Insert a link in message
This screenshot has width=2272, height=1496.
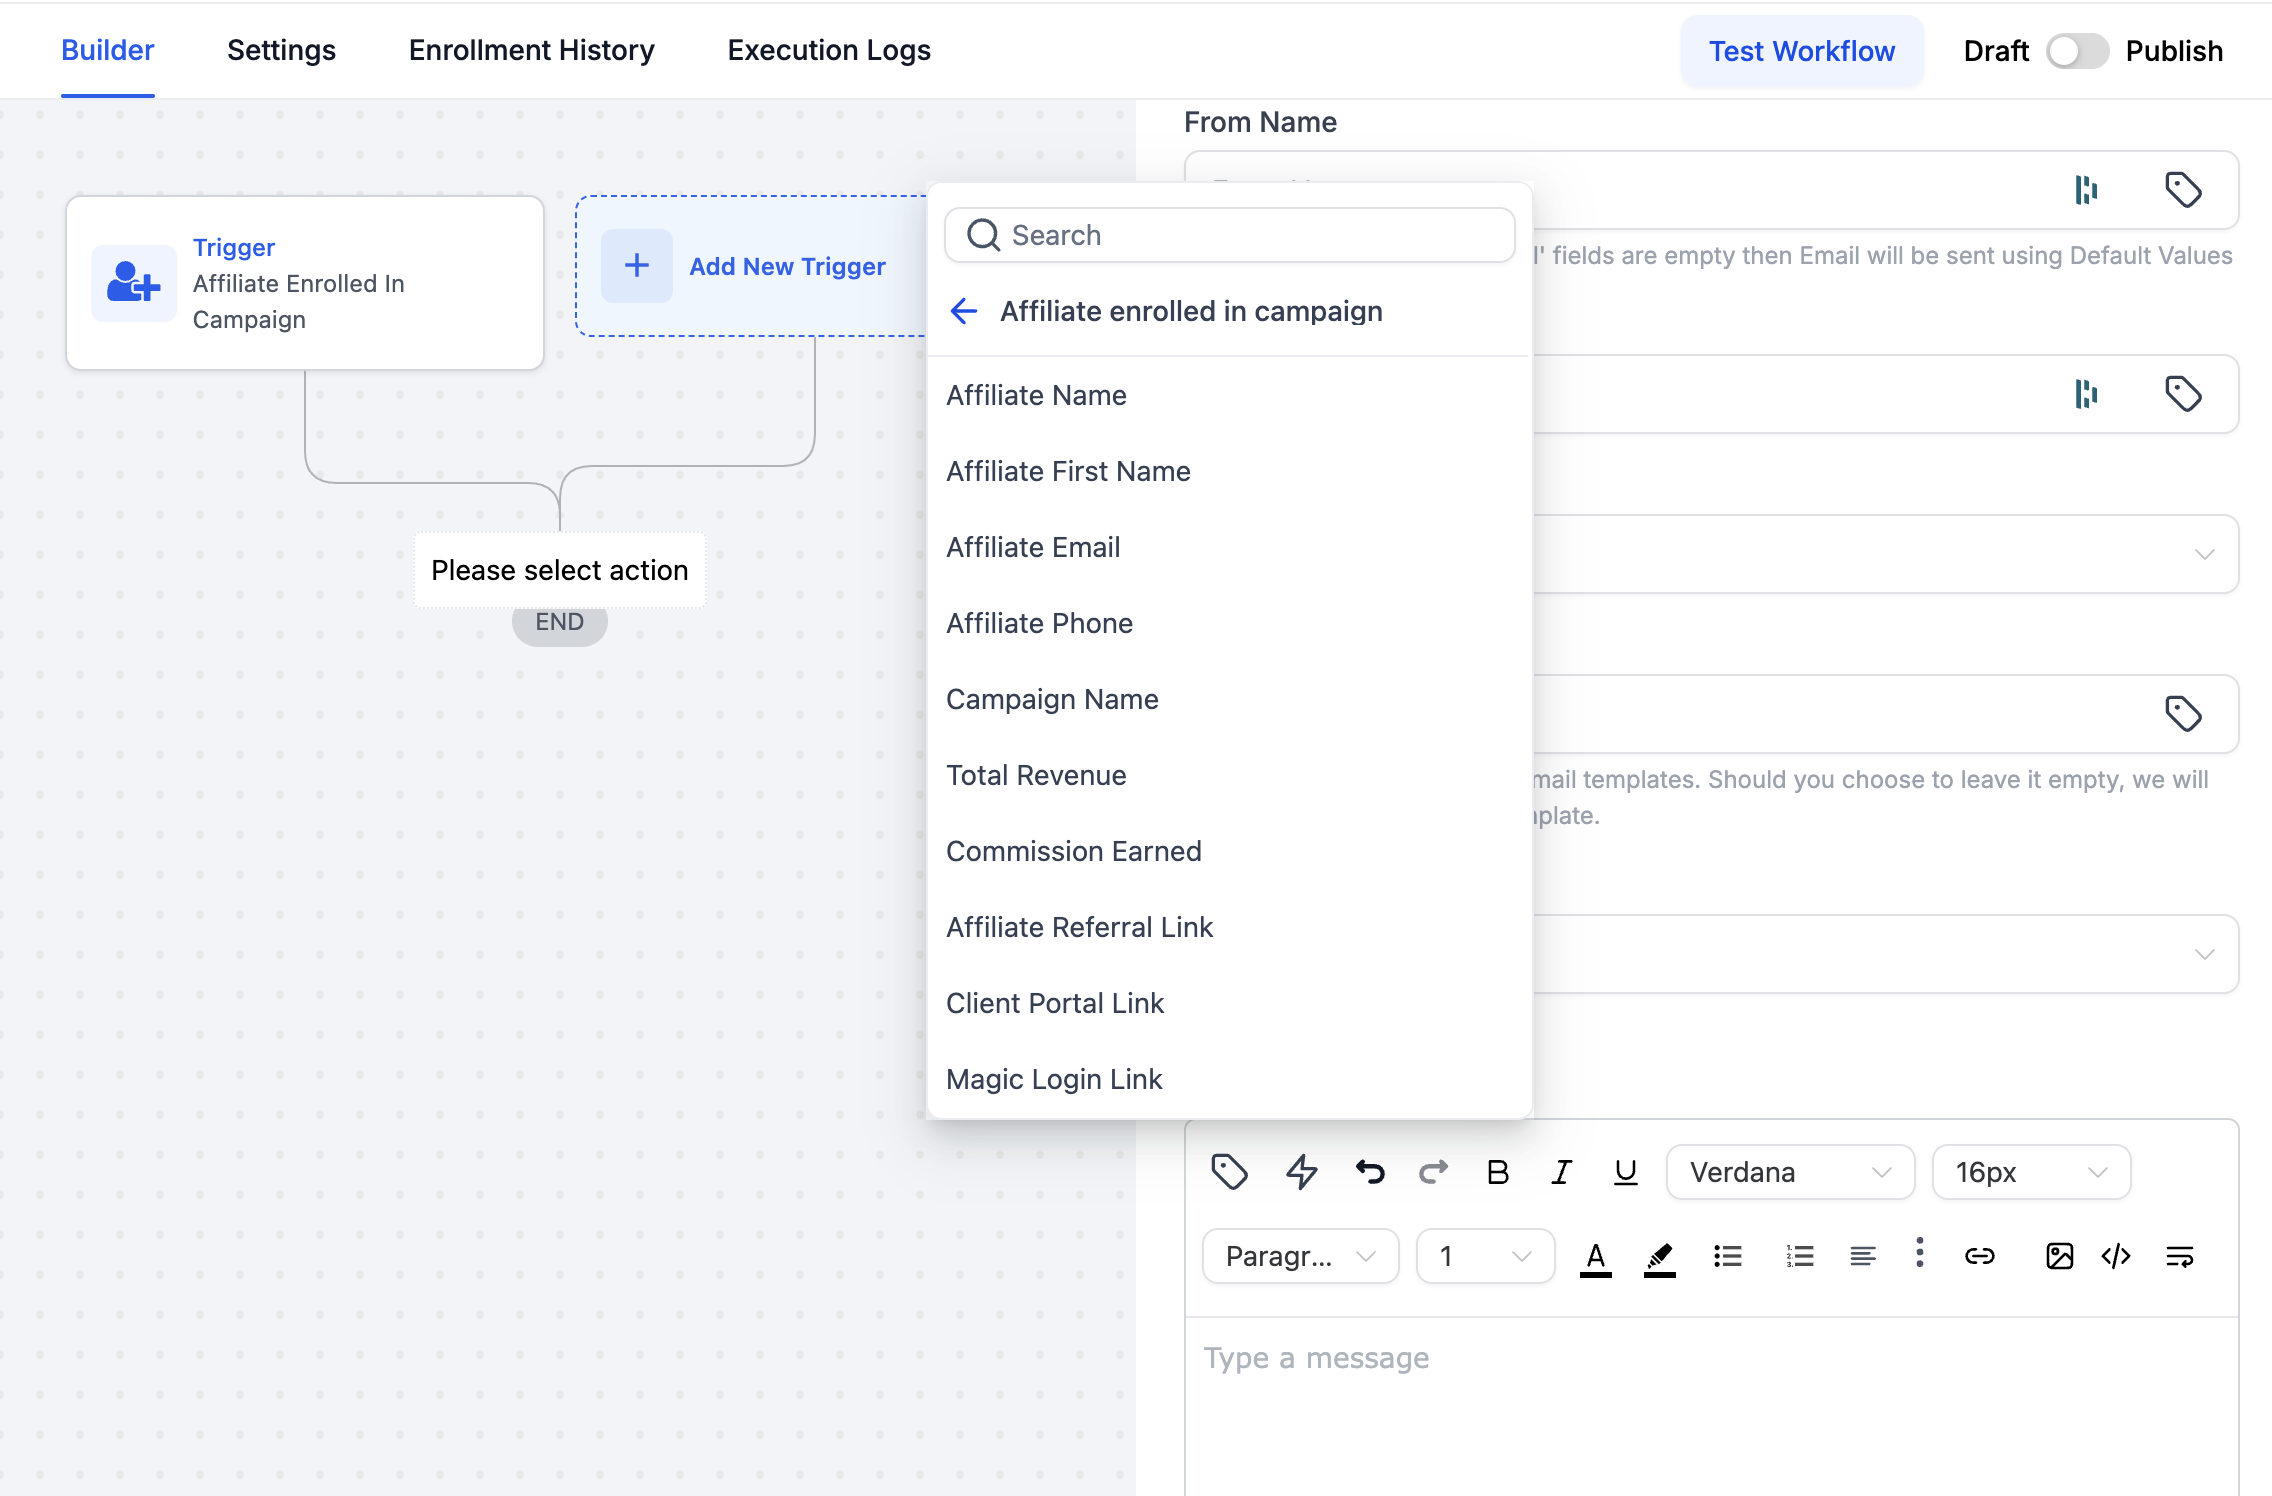[1979, 1256]
